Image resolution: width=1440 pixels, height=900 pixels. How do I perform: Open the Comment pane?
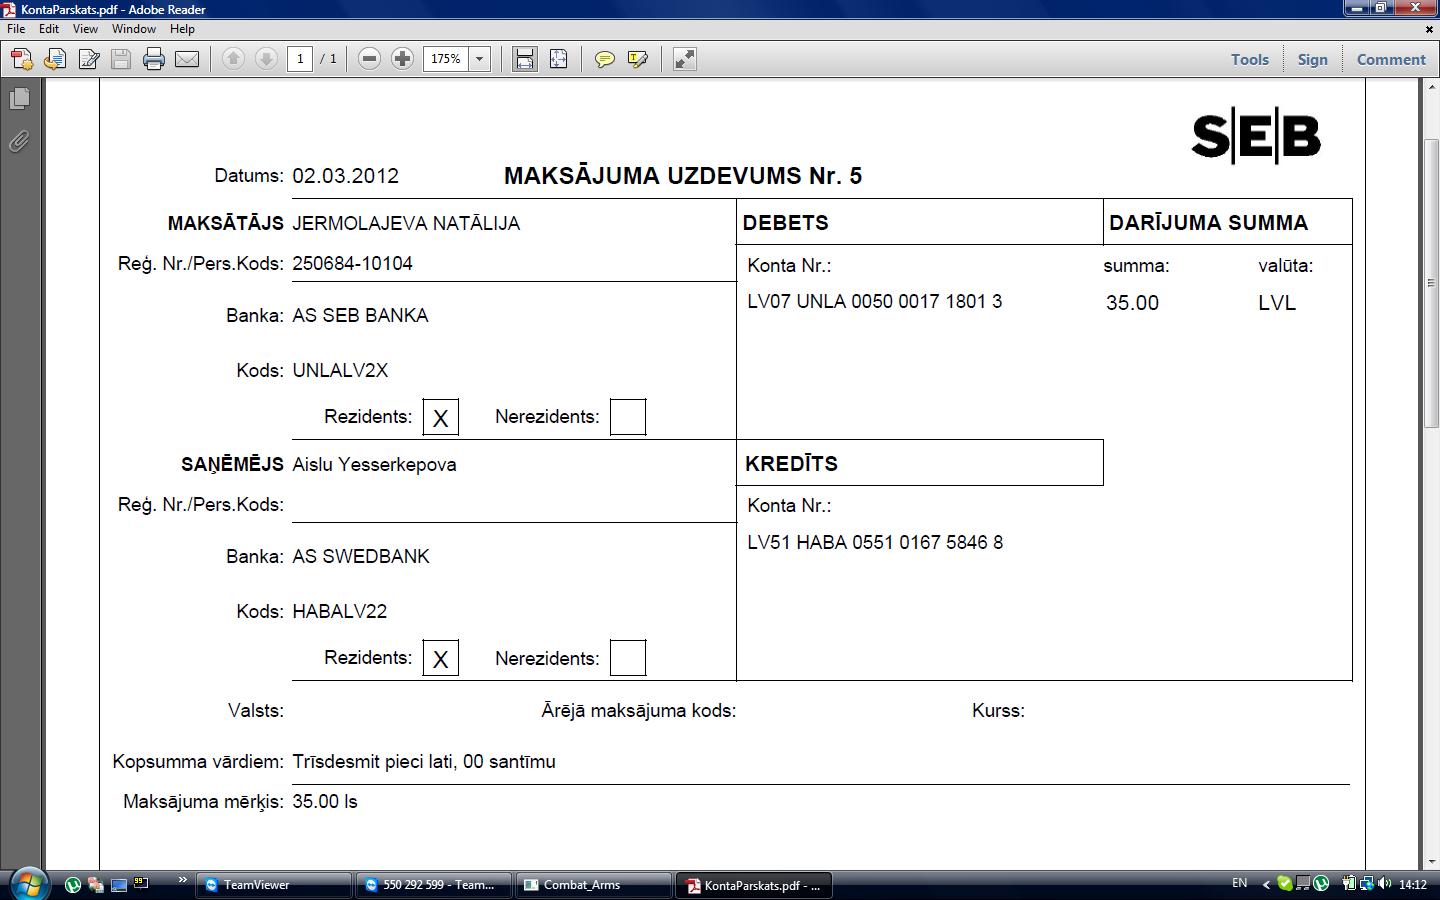click(1391, 59)
